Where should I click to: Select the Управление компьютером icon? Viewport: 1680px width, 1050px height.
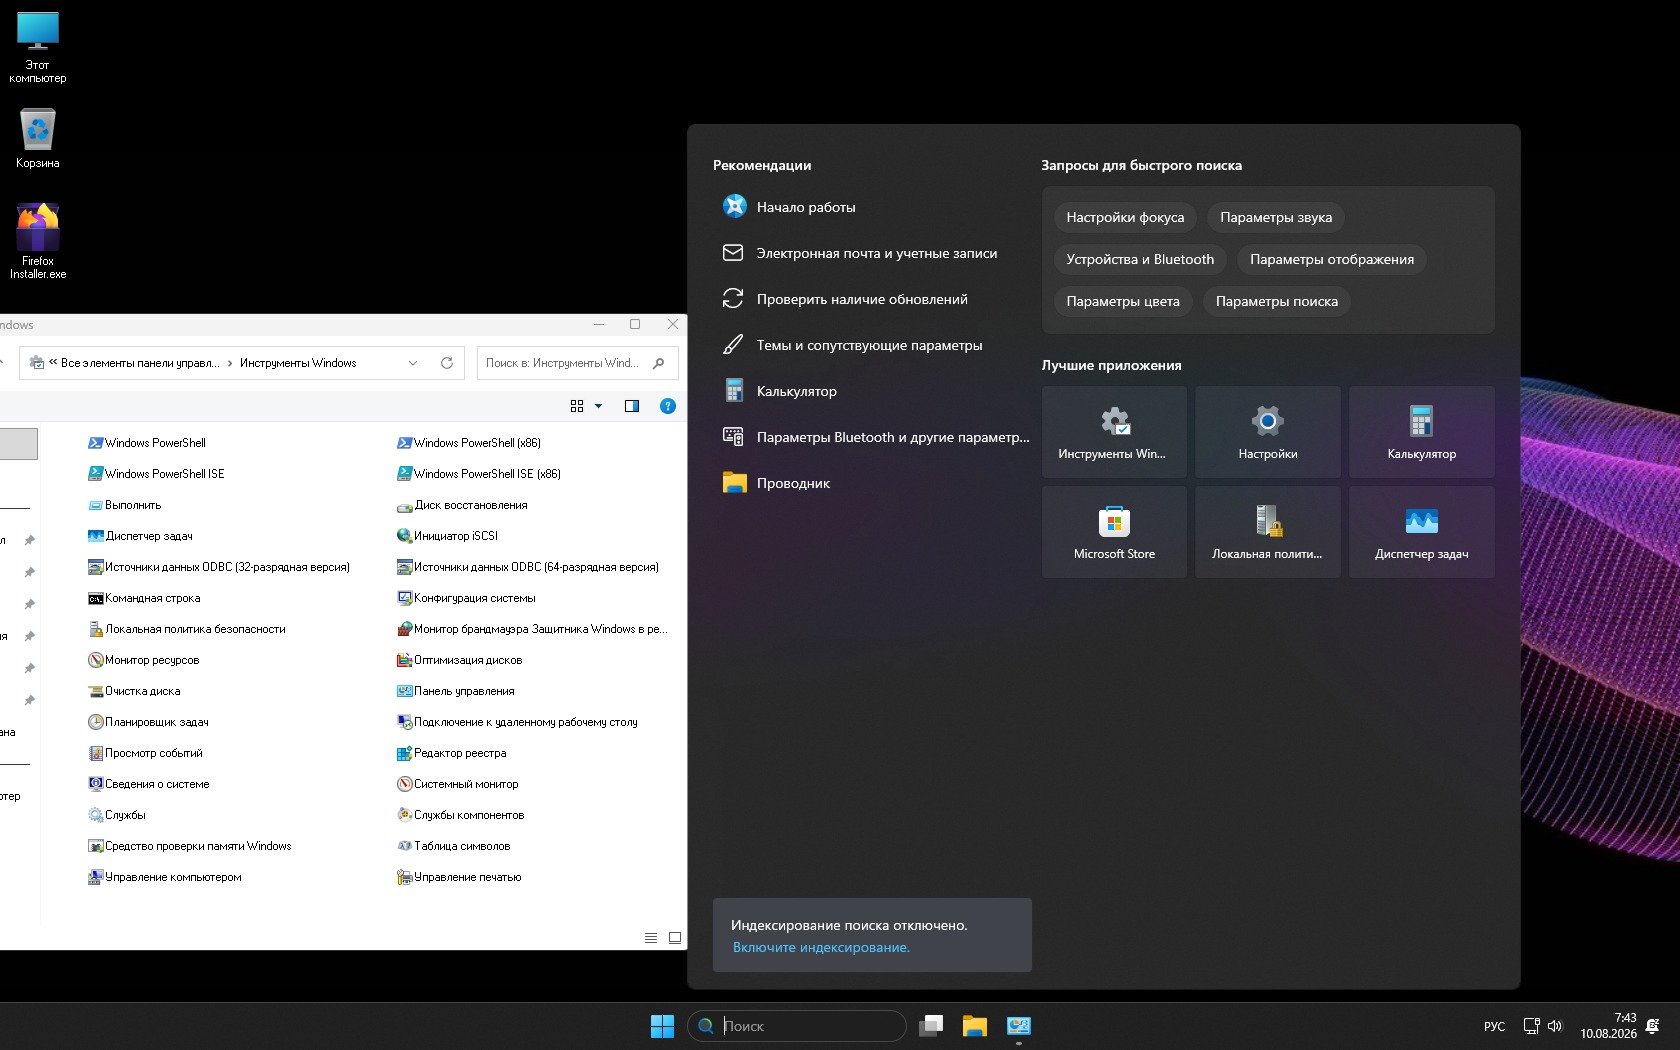(x=96, y=877)
